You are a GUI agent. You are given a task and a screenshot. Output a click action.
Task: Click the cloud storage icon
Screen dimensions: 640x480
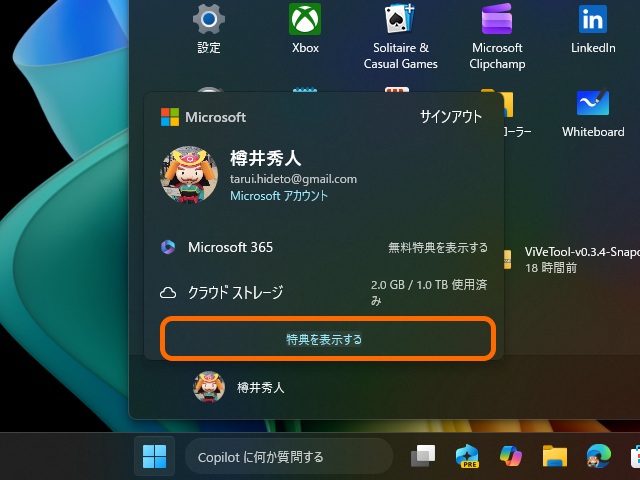point(168,293)
